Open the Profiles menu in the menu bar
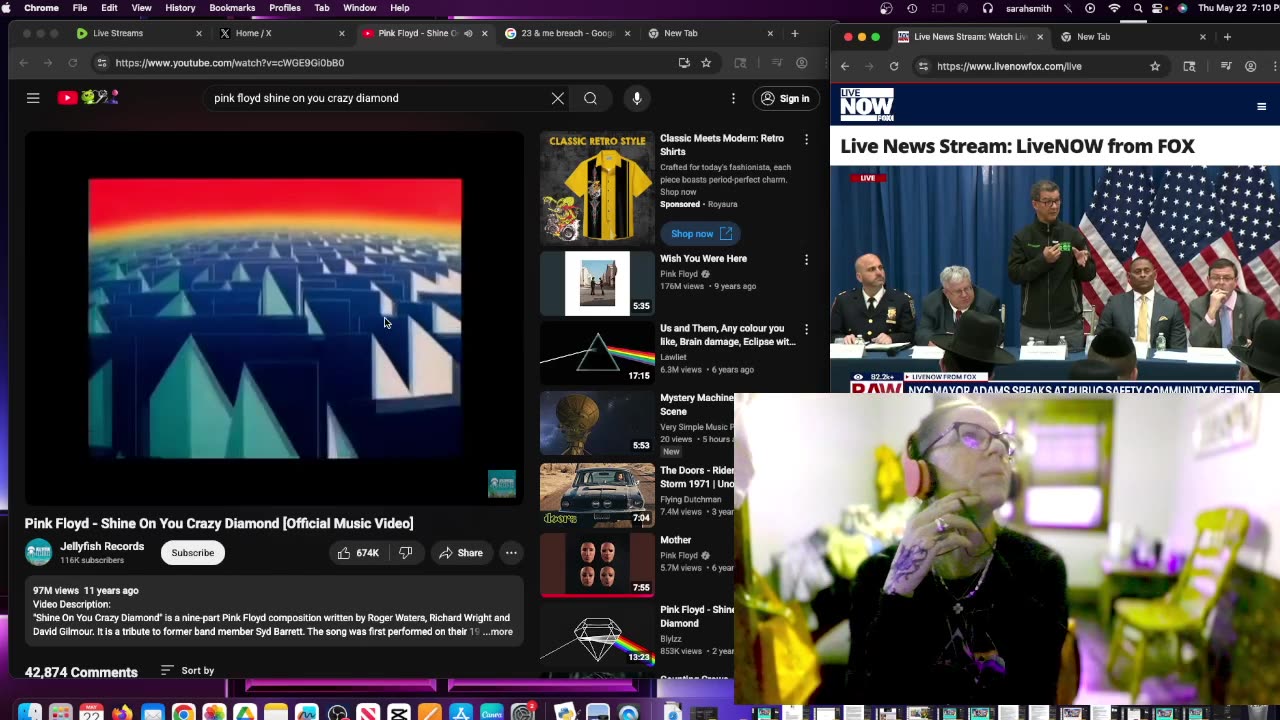The height and width of the screenshot is (720, 1280). (x=285, y=8)
